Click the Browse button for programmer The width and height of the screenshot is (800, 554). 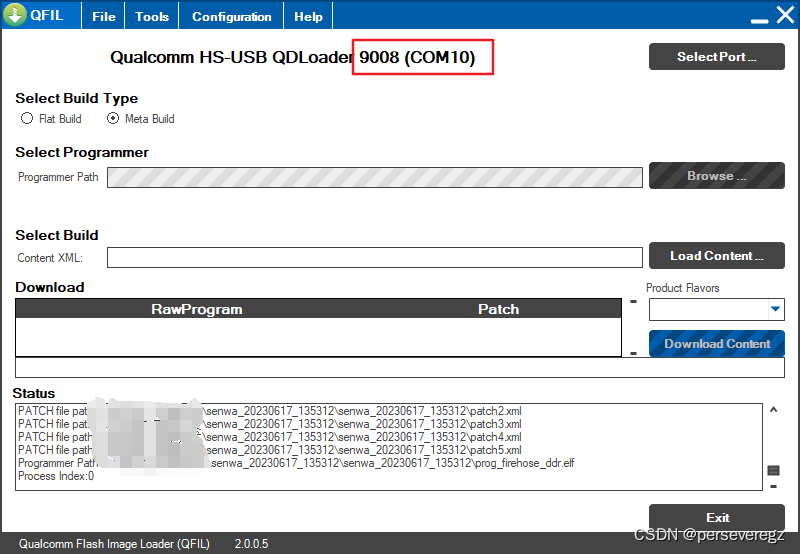coord(716,175)
